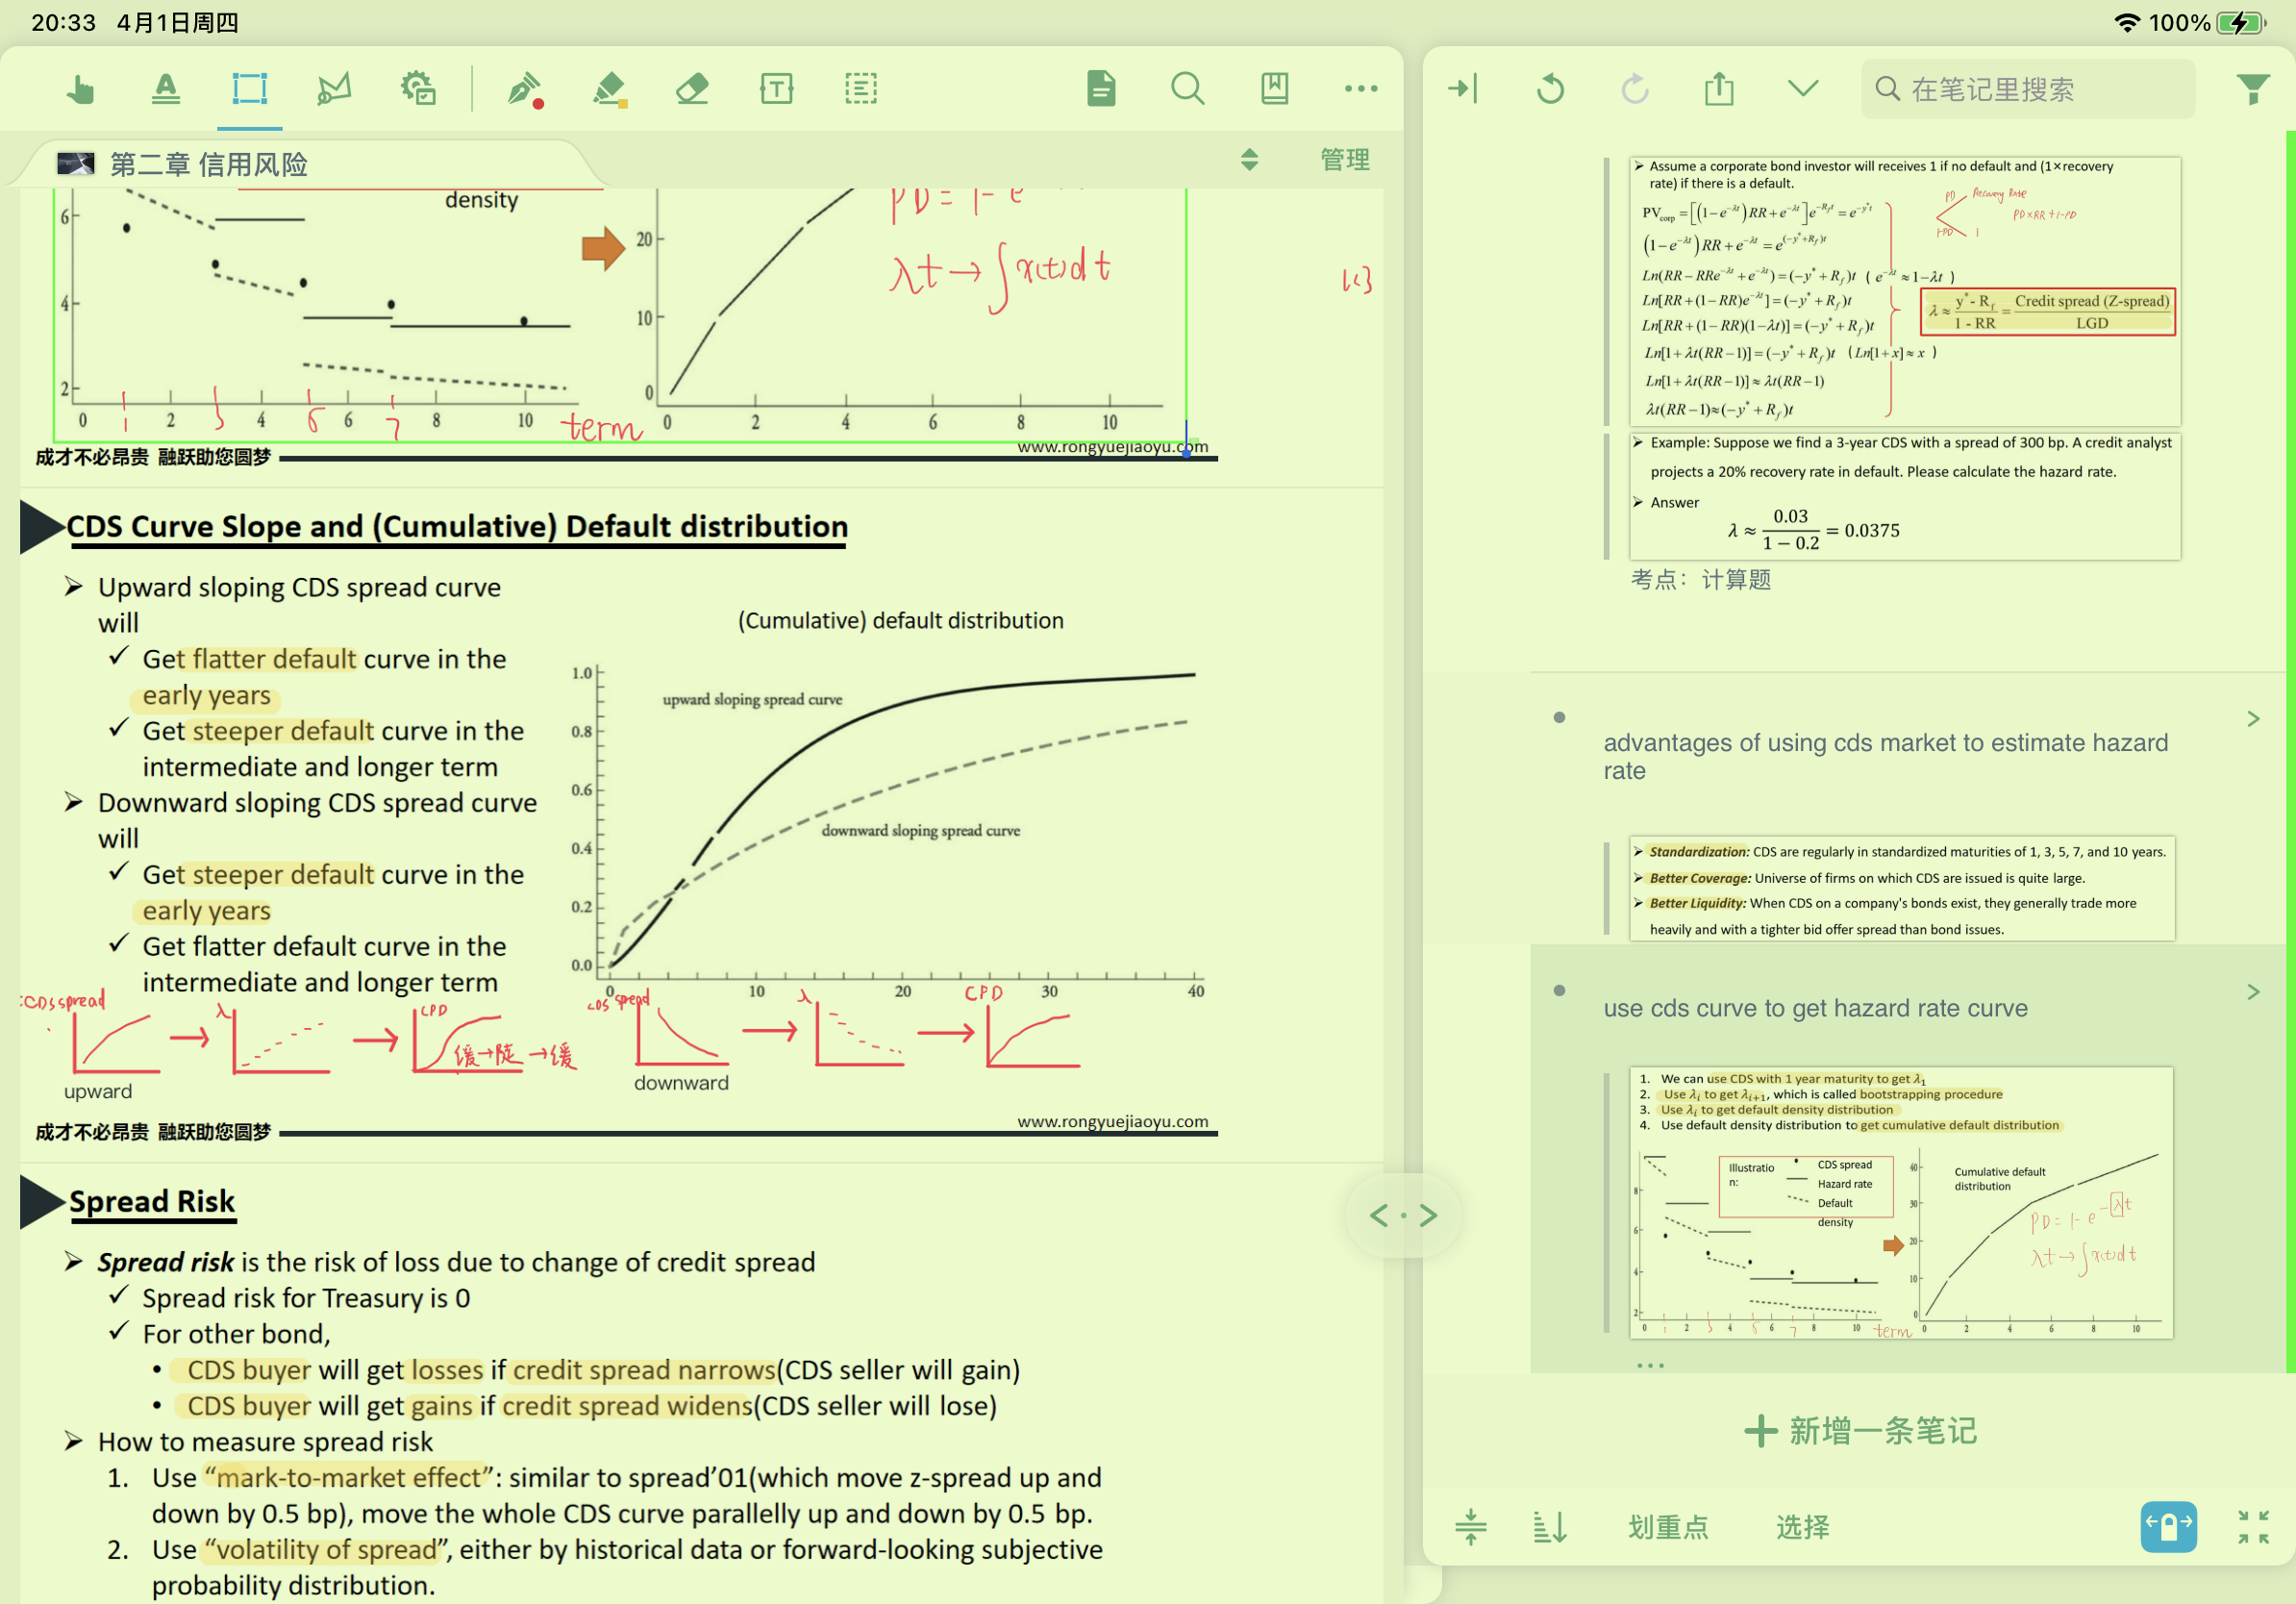
Task: Select the dashed selection list tool
Action: pyautogui.click(x=860, y=89)
